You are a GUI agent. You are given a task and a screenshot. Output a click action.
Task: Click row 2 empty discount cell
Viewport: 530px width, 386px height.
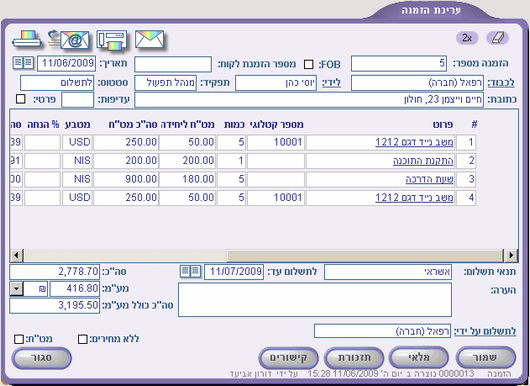point(43,161)
